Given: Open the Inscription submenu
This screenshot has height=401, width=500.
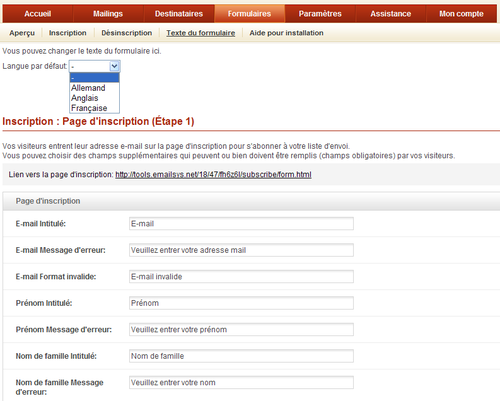Looking at the screenshot, I should (x=68, y=33).
